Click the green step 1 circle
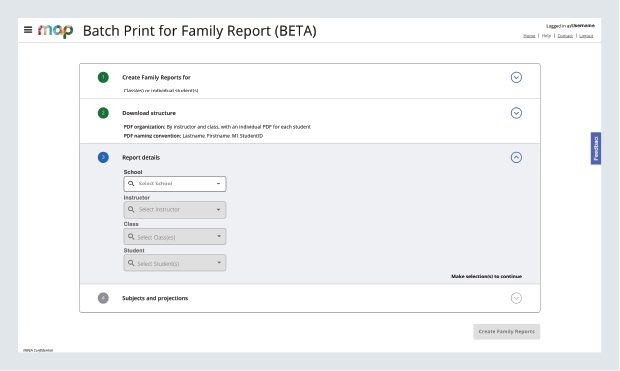 103,77
